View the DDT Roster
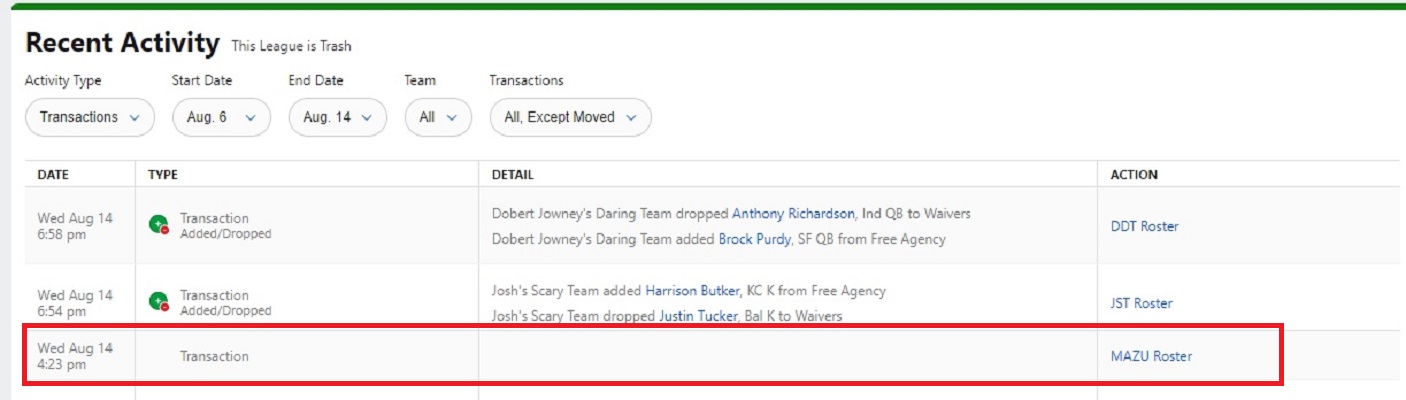 pos(1145,226)
